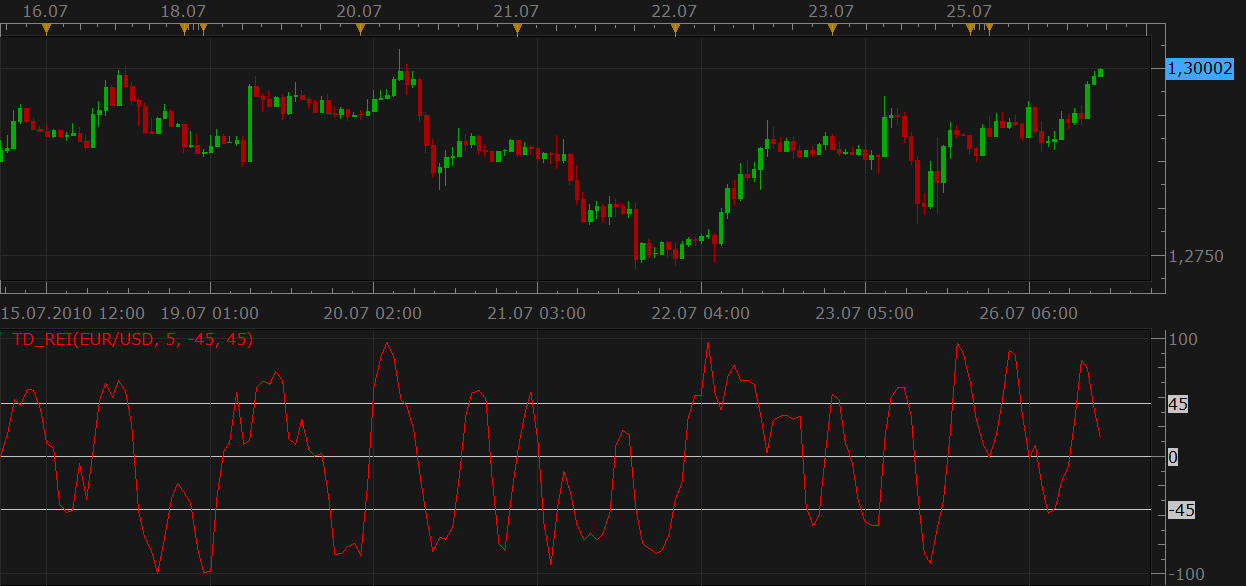Image resolution: width=1246 pixels, height=586 pixels.
Task: Click the 25.07 date in the top axis
Action: (969, 11)
